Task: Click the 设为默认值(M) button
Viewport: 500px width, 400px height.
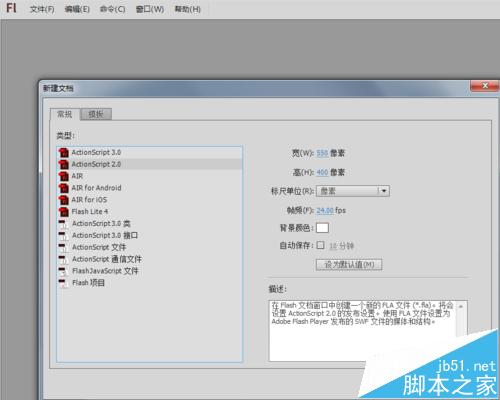Action: [349, 265]
